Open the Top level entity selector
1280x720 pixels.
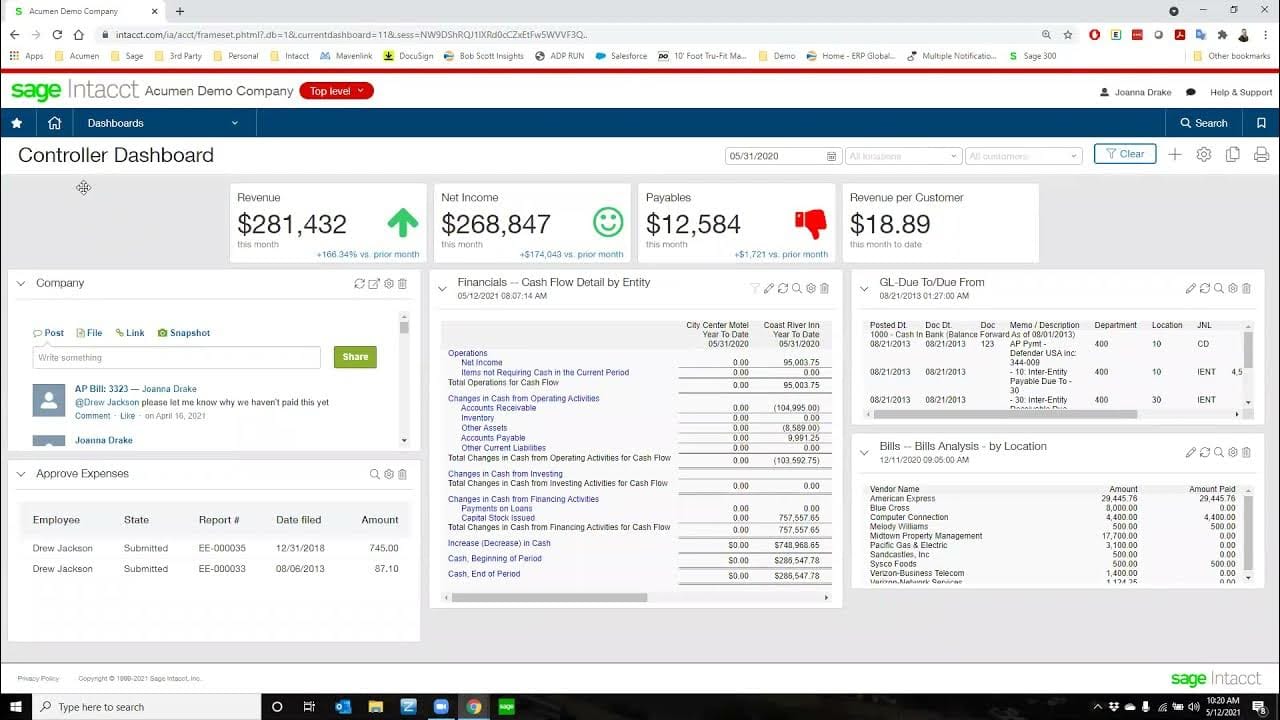[x=336, y=90]
